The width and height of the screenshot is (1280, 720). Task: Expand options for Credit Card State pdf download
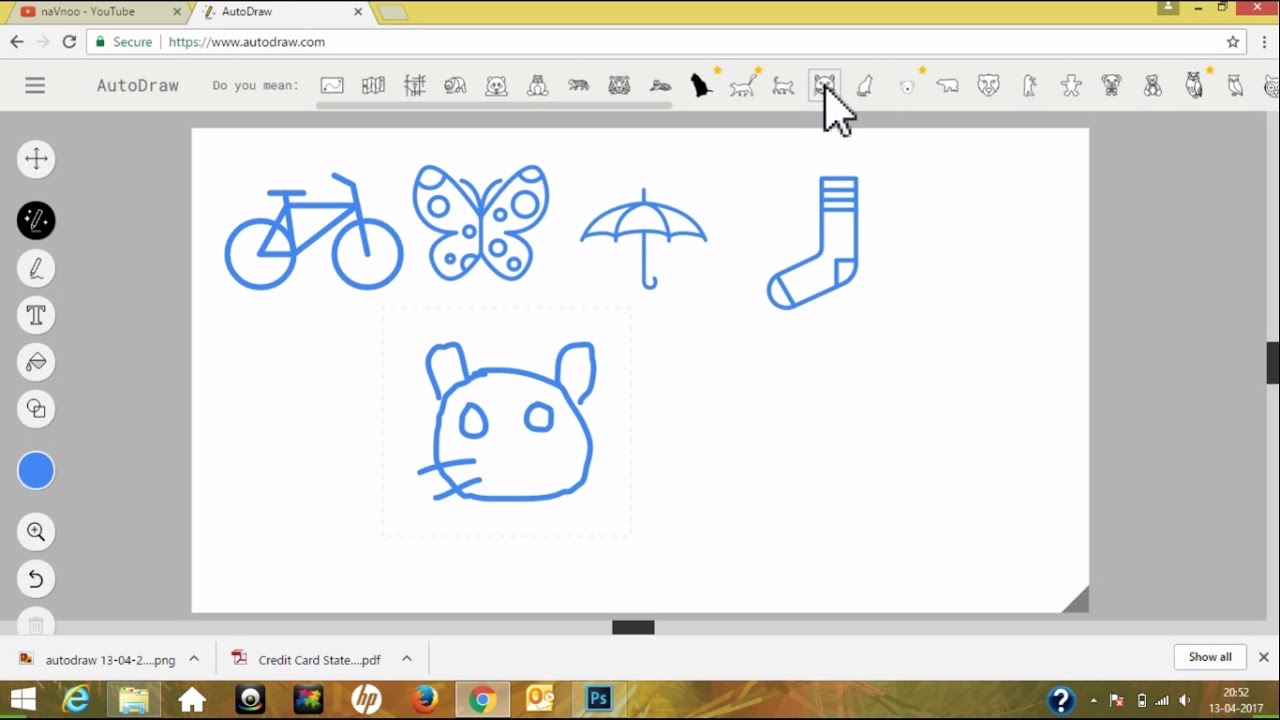(x=407, y=658)
